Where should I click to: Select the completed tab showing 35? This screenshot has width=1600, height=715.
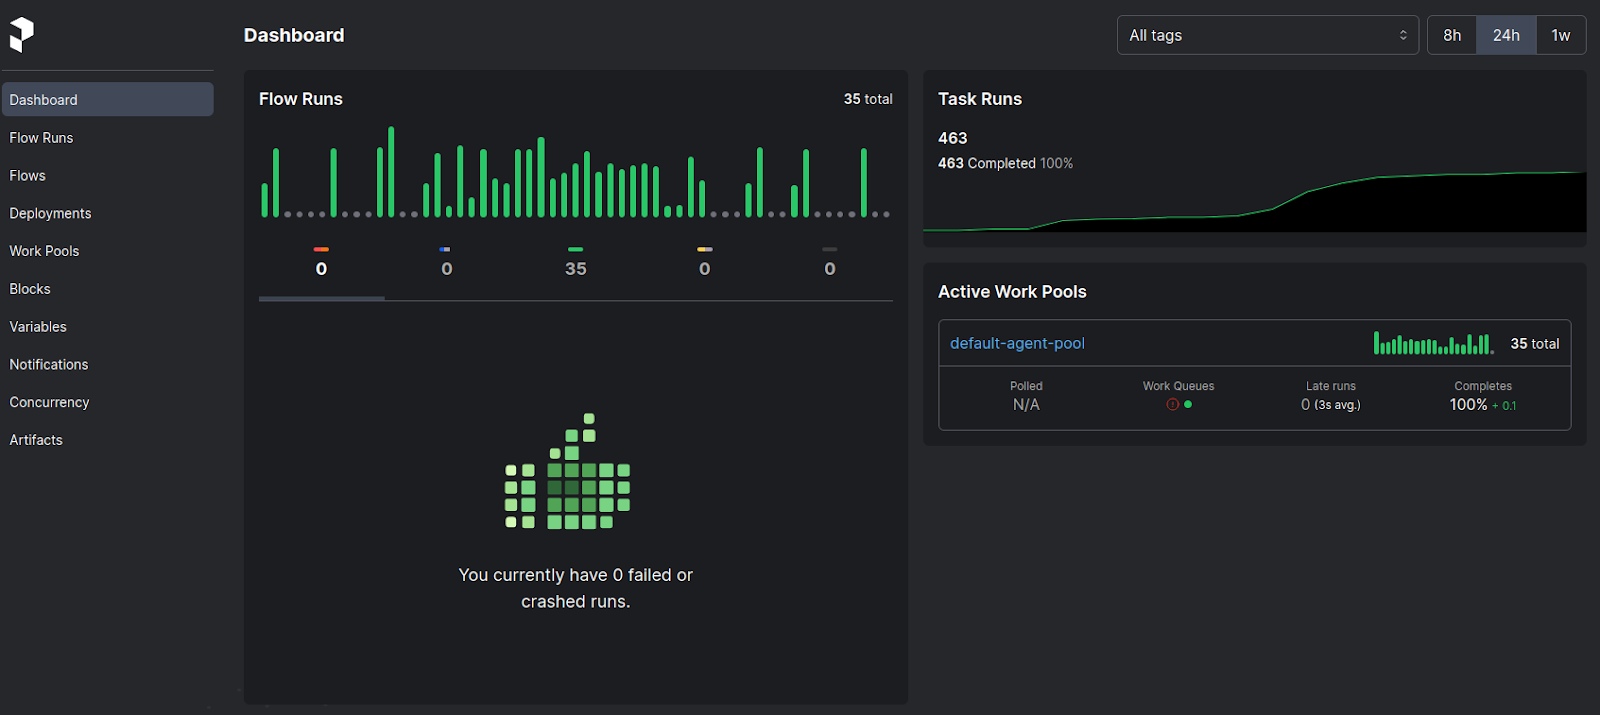tap(575, 264)
